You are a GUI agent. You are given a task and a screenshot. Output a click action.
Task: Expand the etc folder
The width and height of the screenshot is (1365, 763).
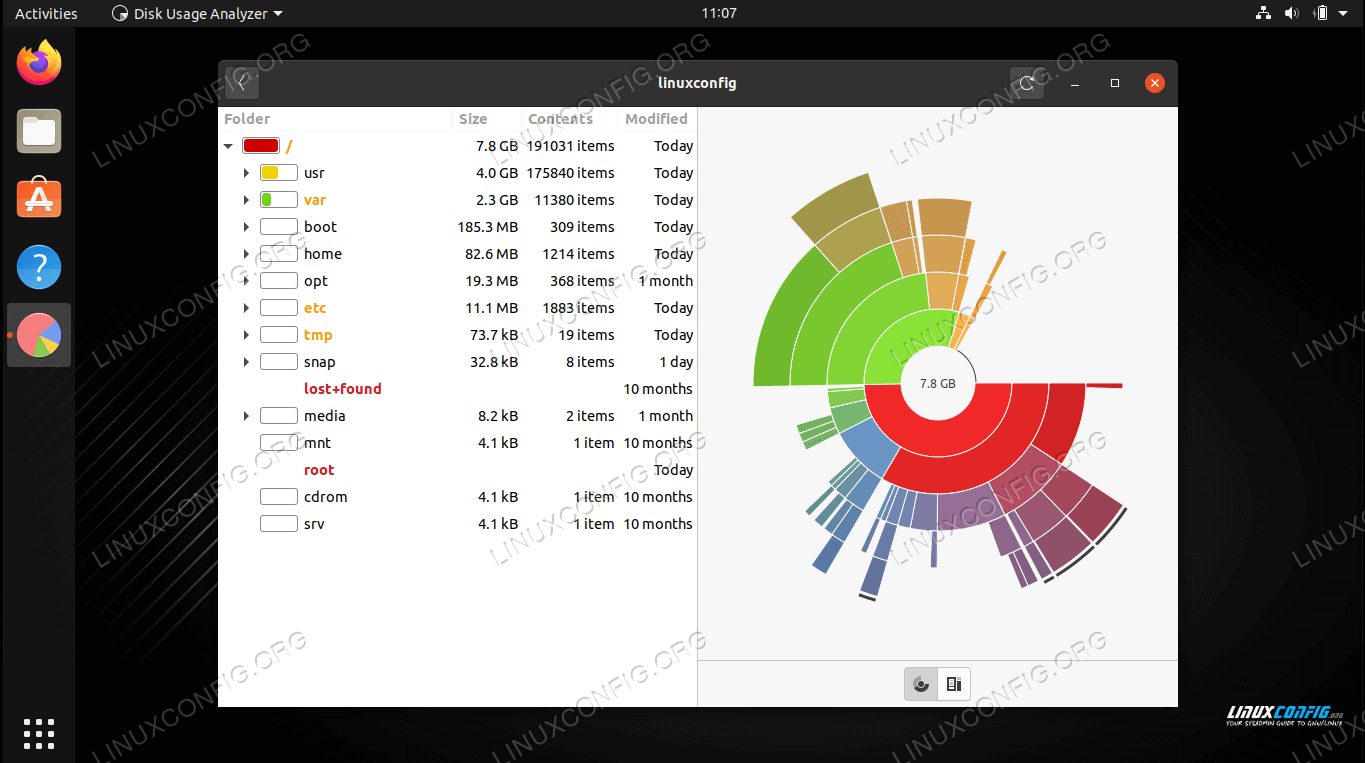point(246,308)
